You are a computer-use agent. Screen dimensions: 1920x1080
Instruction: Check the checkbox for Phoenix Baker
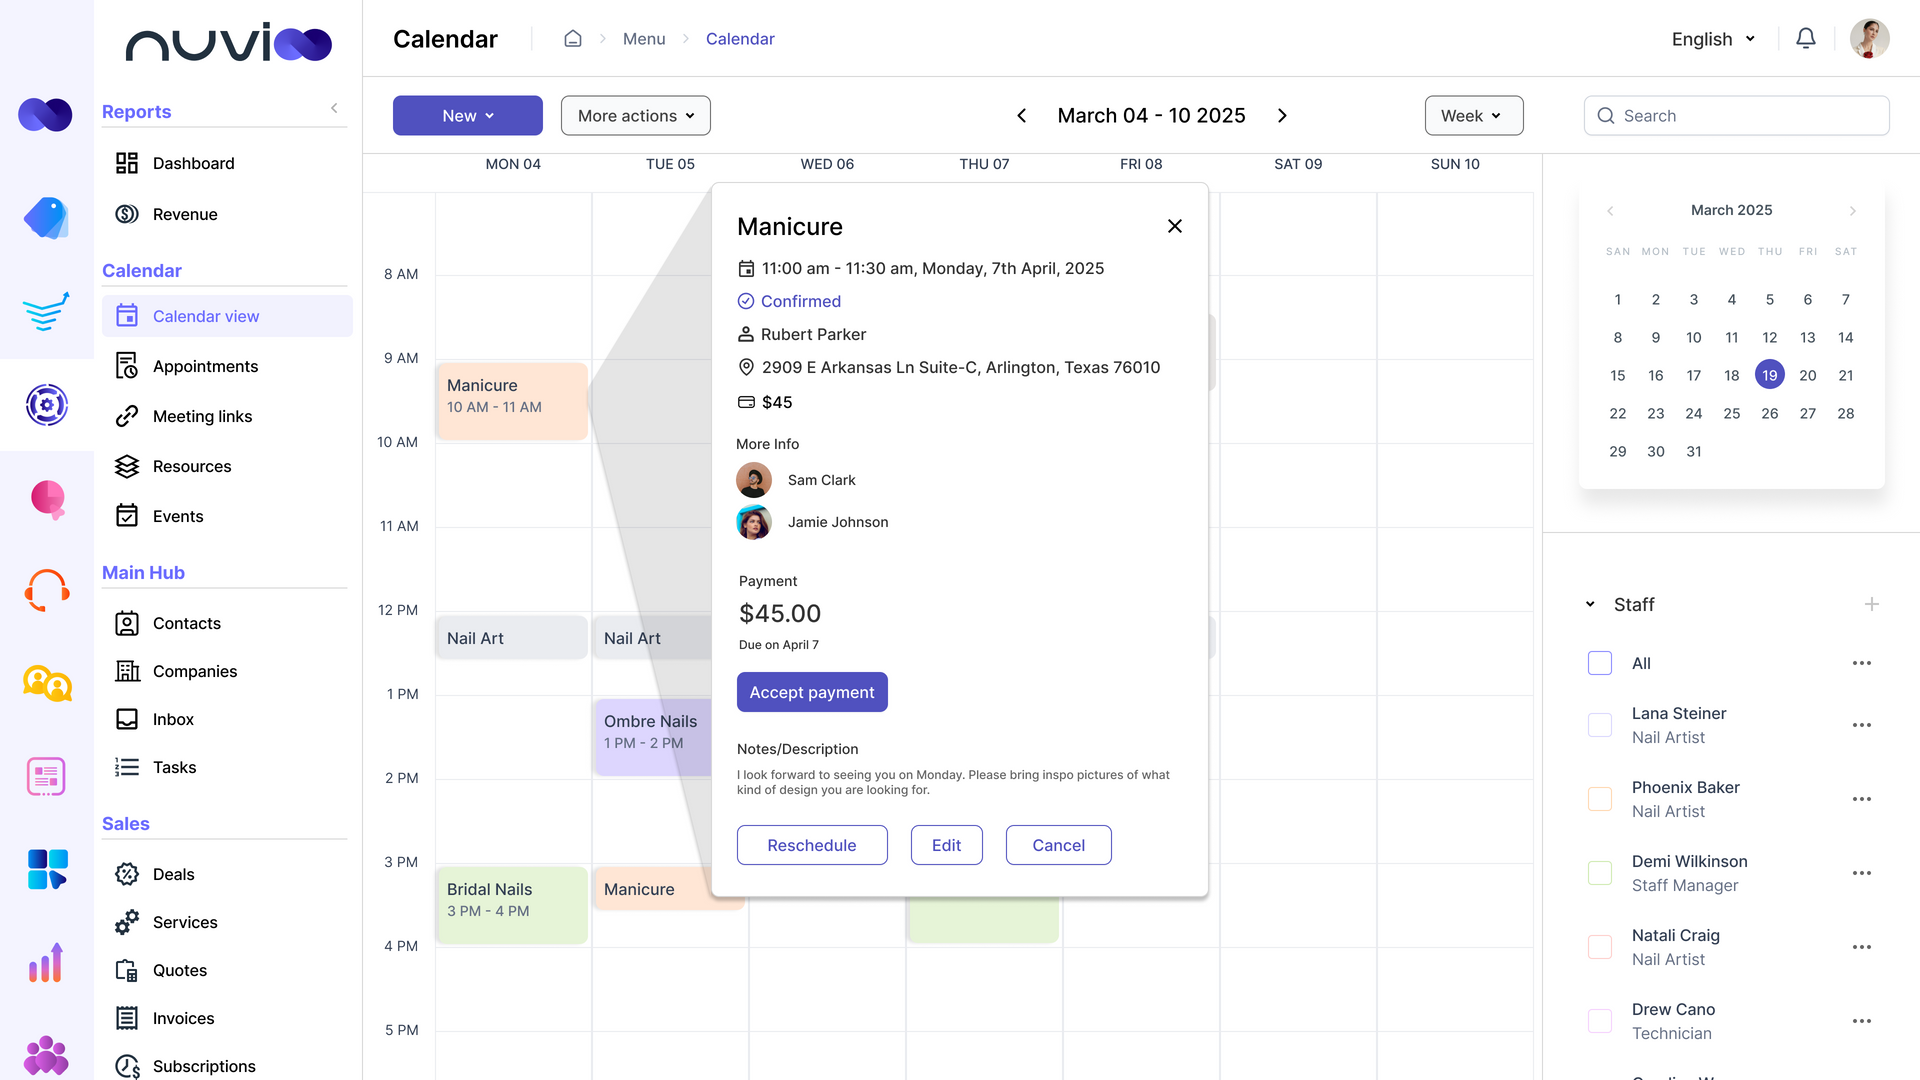(1600, 799)
